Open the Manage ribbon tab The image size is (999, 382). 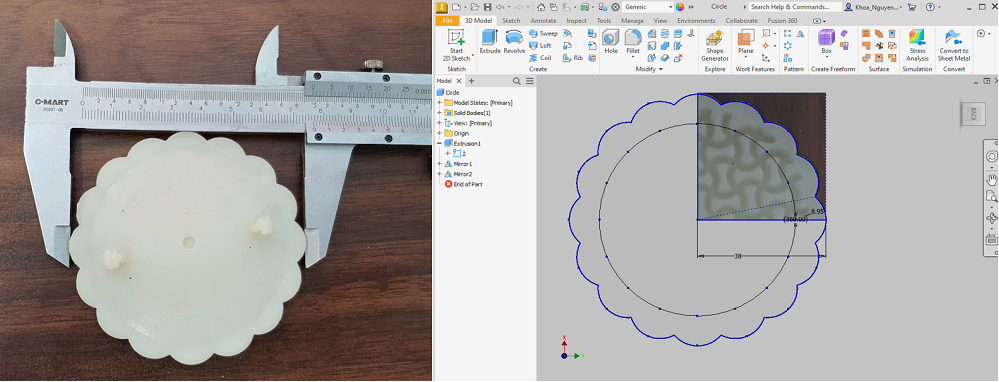tap(632, 20)
